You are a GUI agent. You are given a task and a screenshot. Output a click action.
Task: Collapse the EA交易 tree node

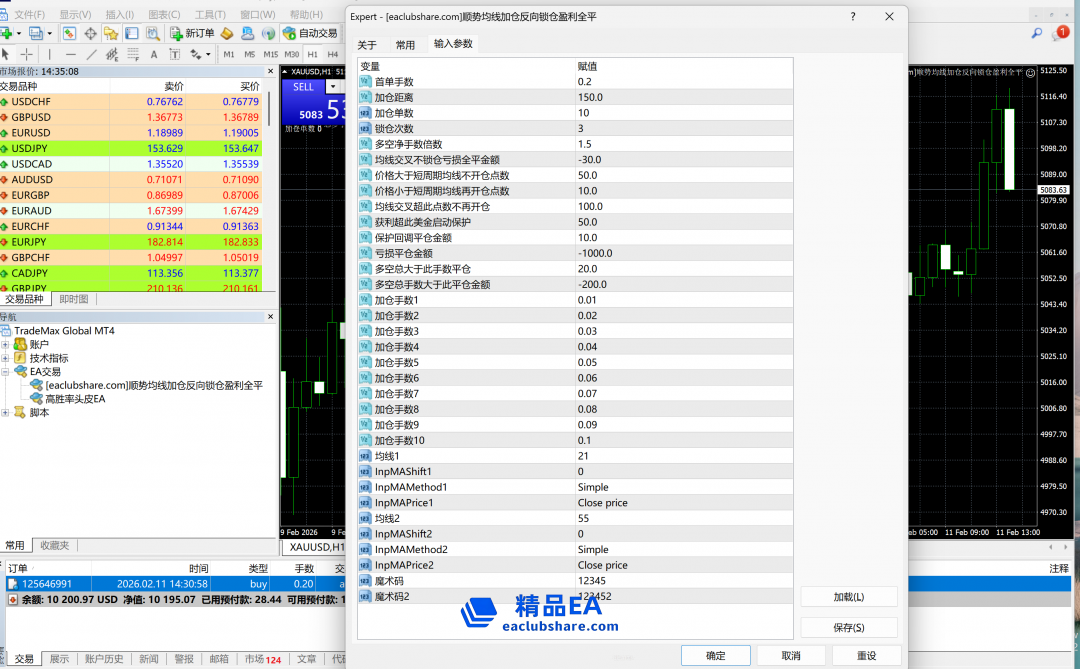(x=6, y=371)
